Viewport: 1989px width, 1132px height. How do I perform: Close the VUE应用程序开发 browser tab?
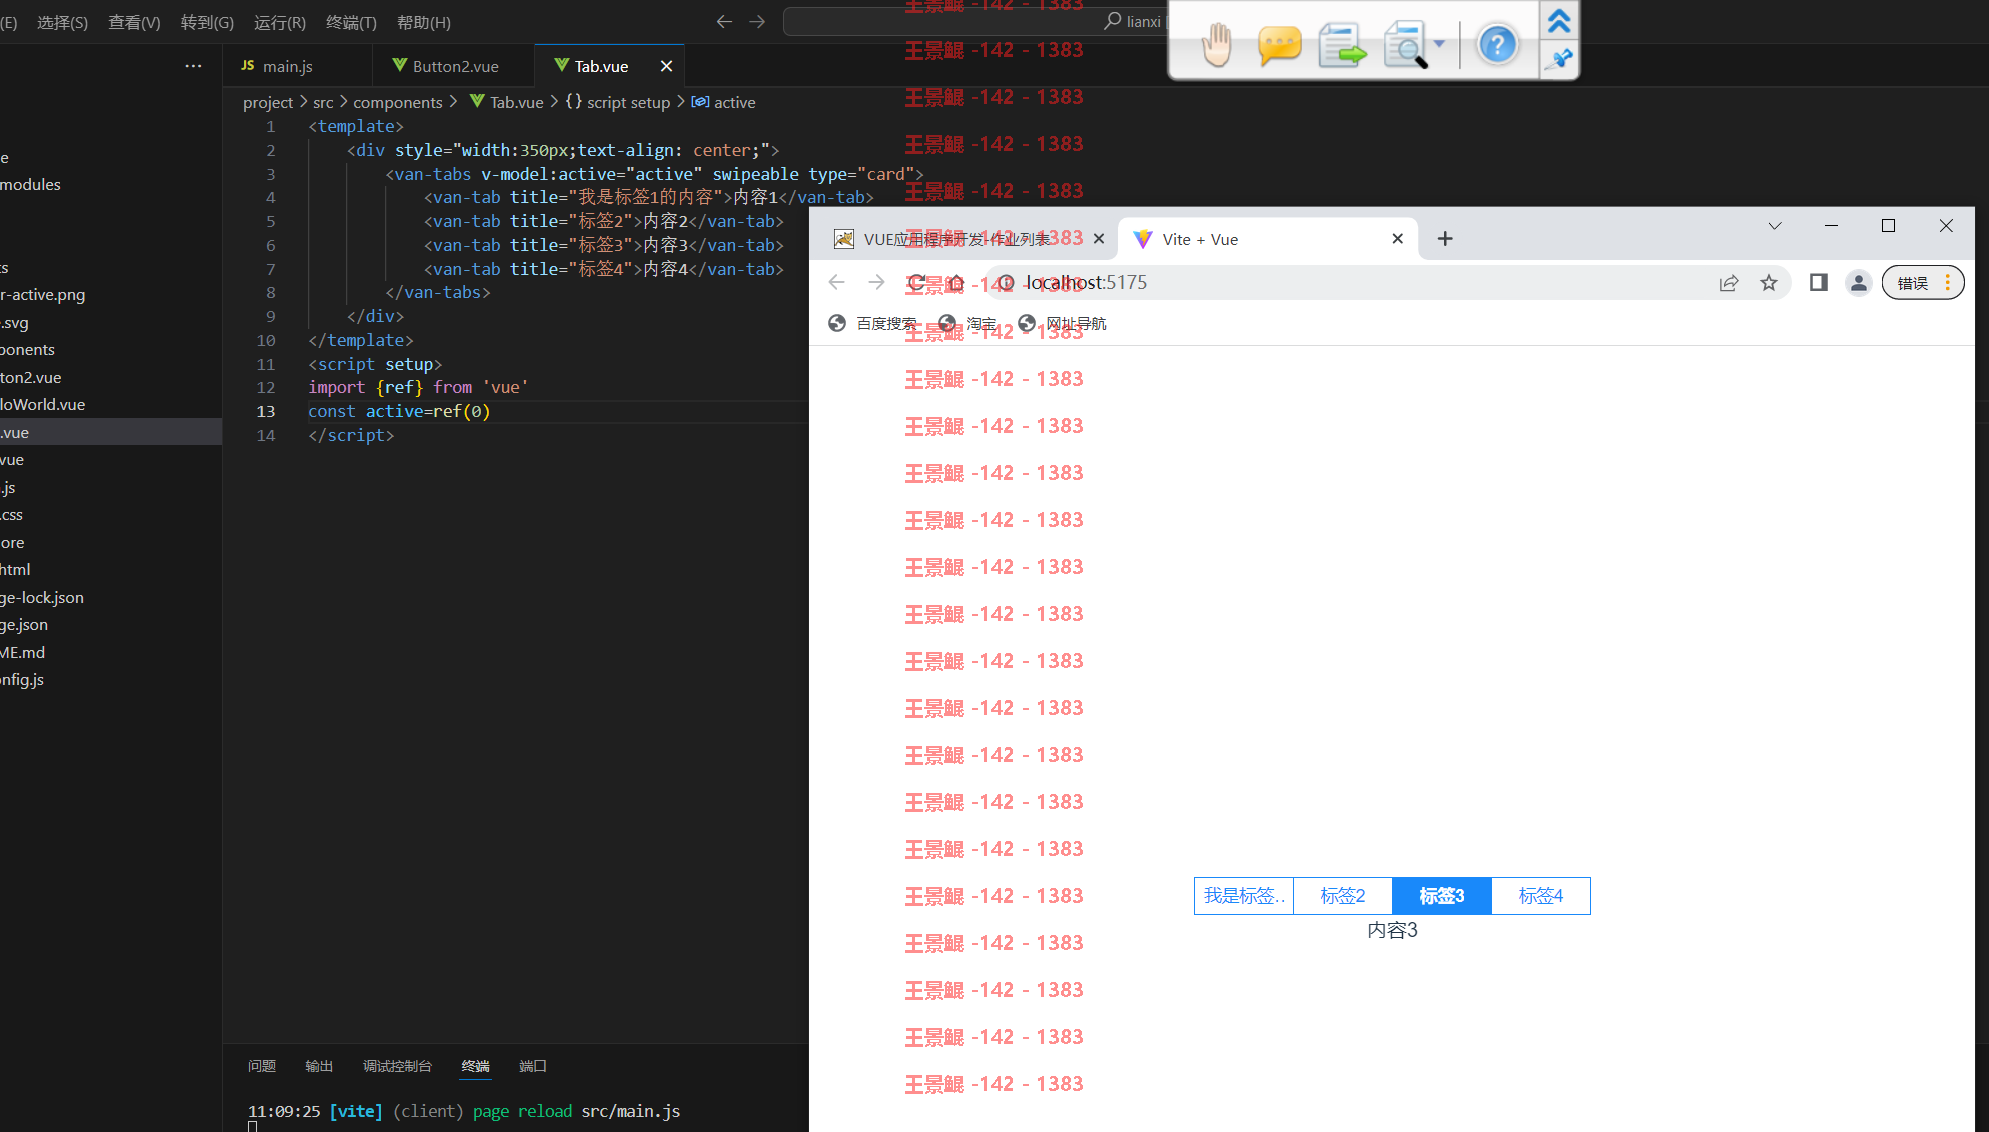[x=1099, y=239]
